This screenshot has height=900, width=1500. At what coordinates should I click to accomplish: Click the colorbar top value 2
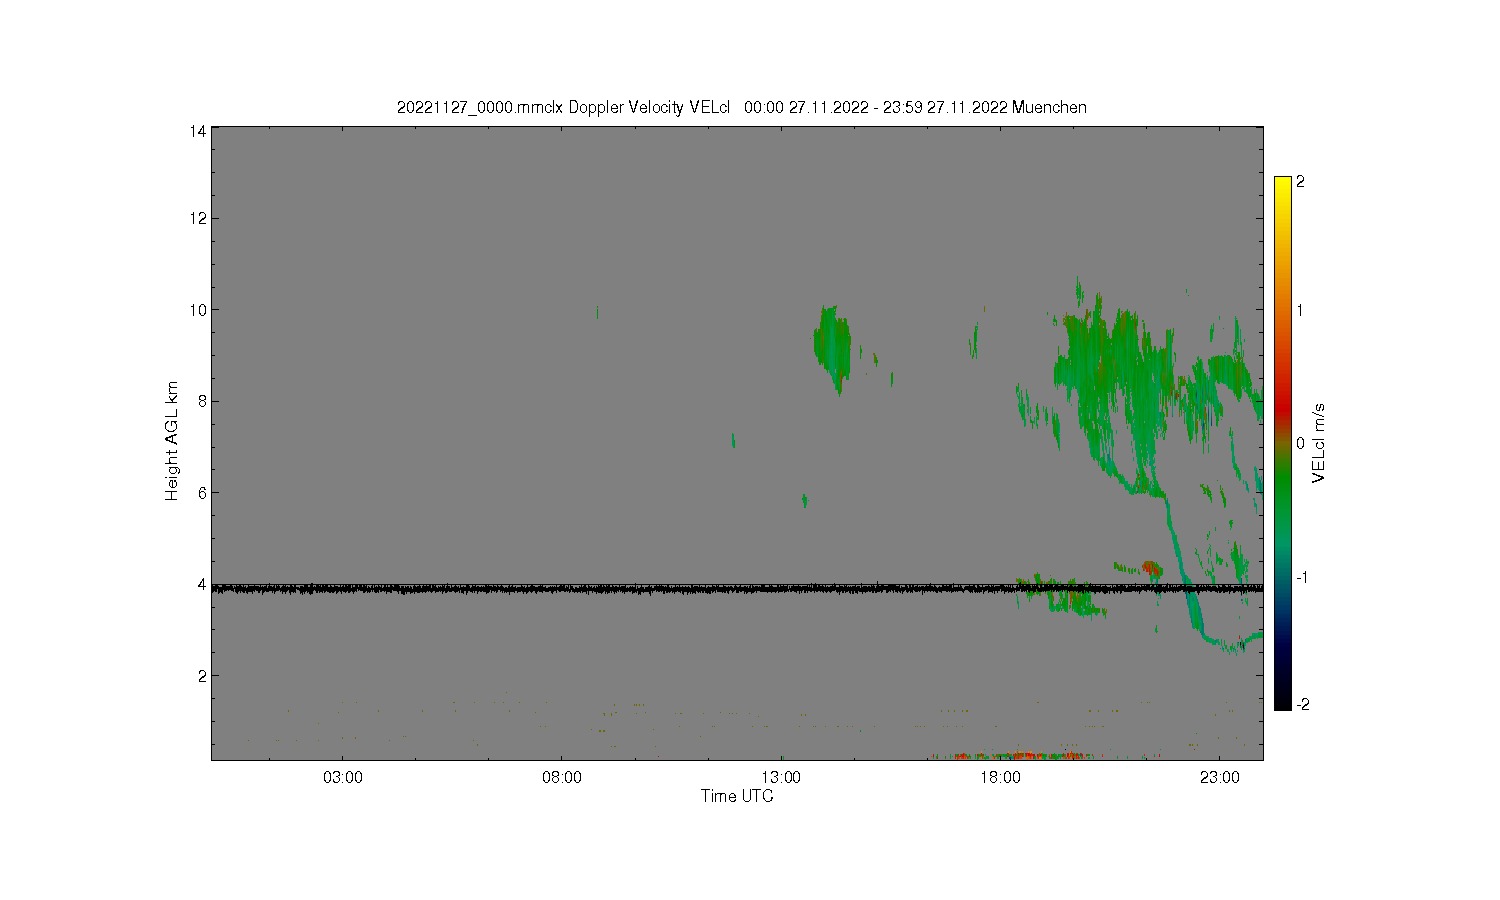click(x=1300, y=182)
